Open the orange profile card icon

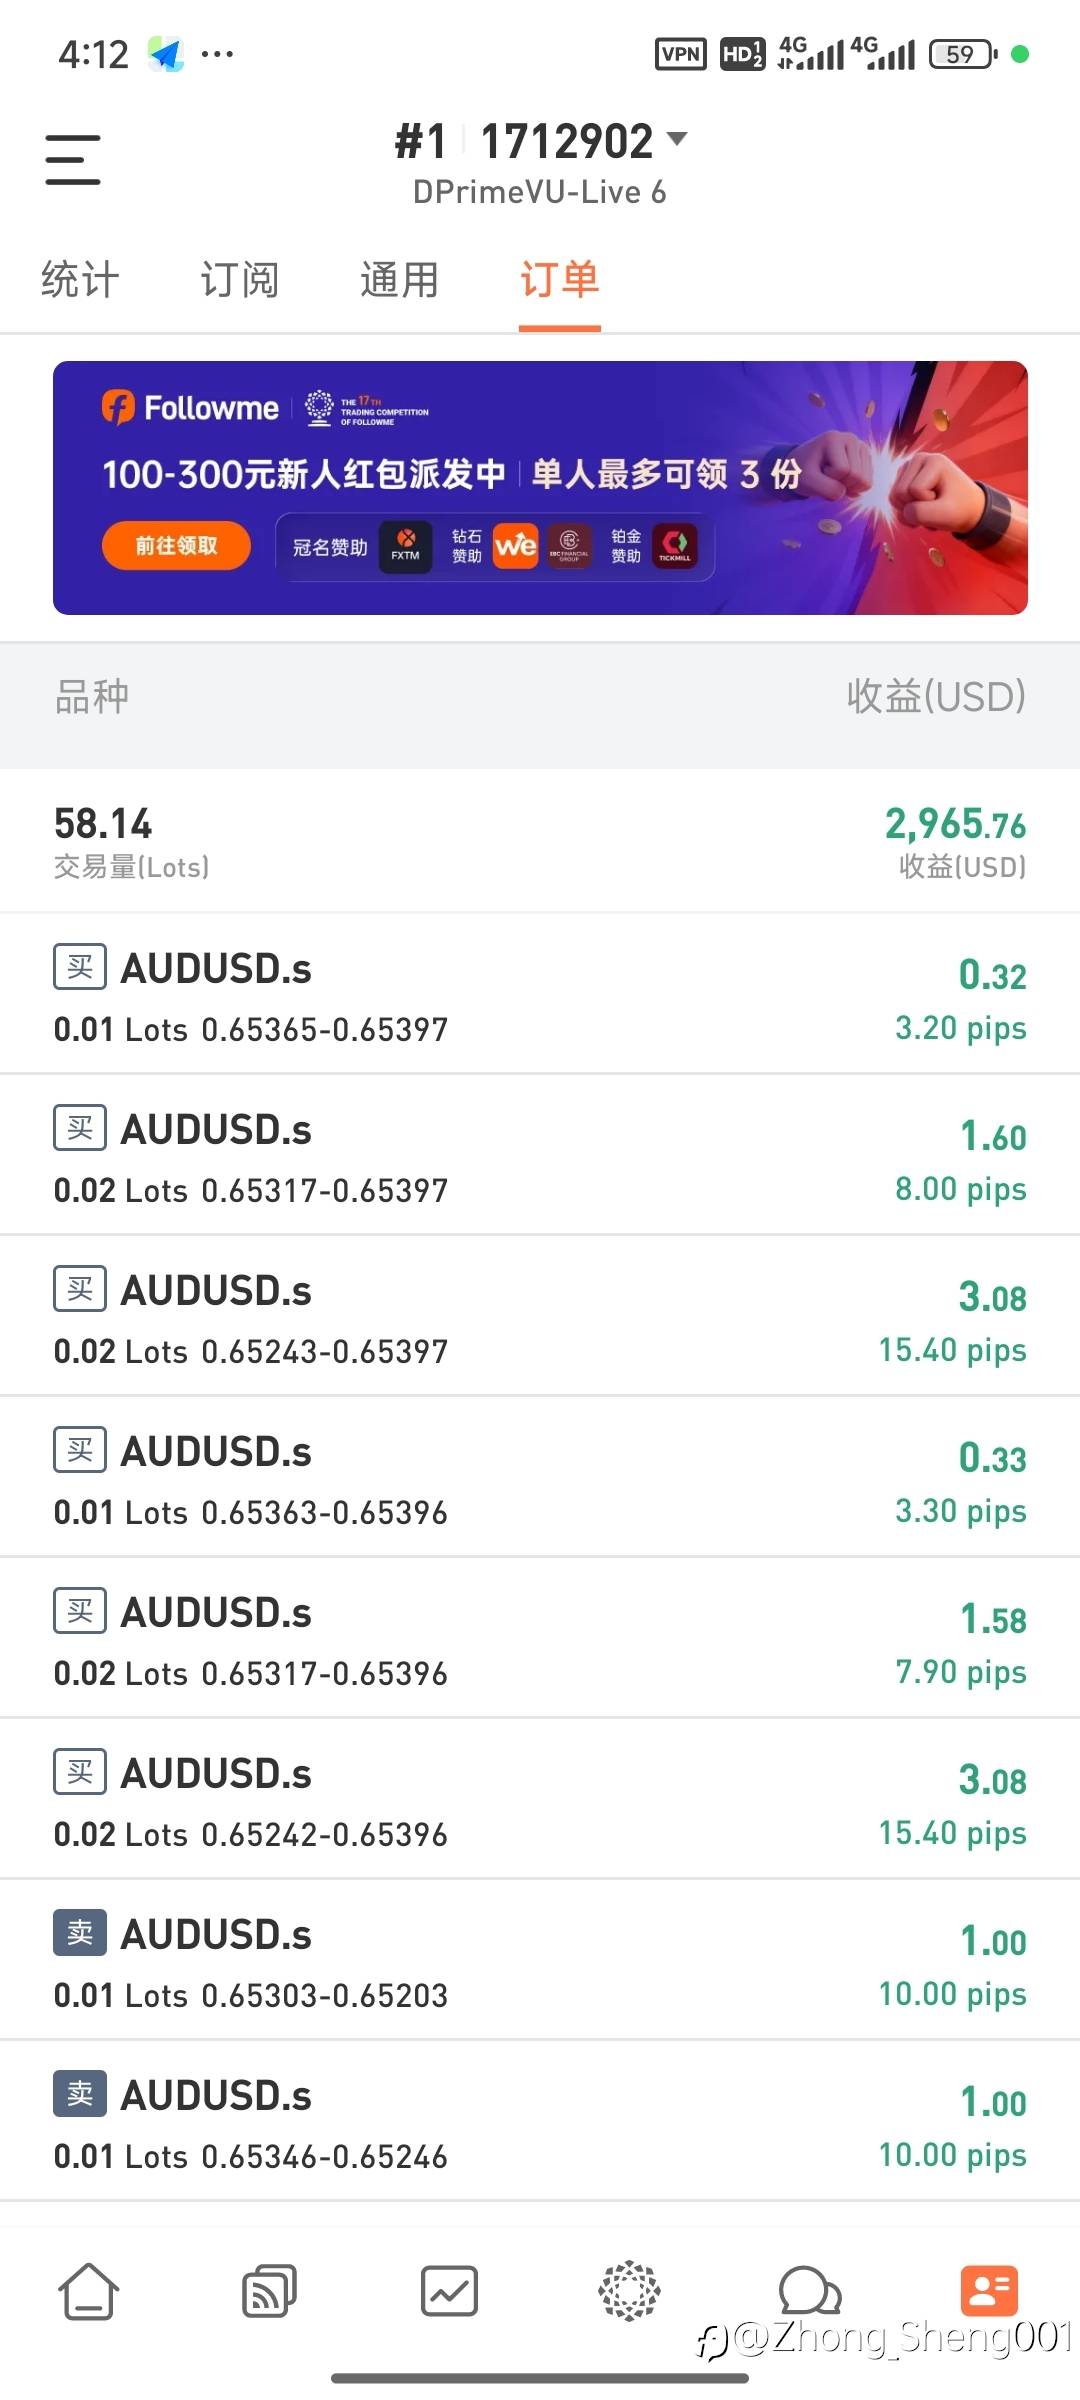click(x=988, y=2290)
